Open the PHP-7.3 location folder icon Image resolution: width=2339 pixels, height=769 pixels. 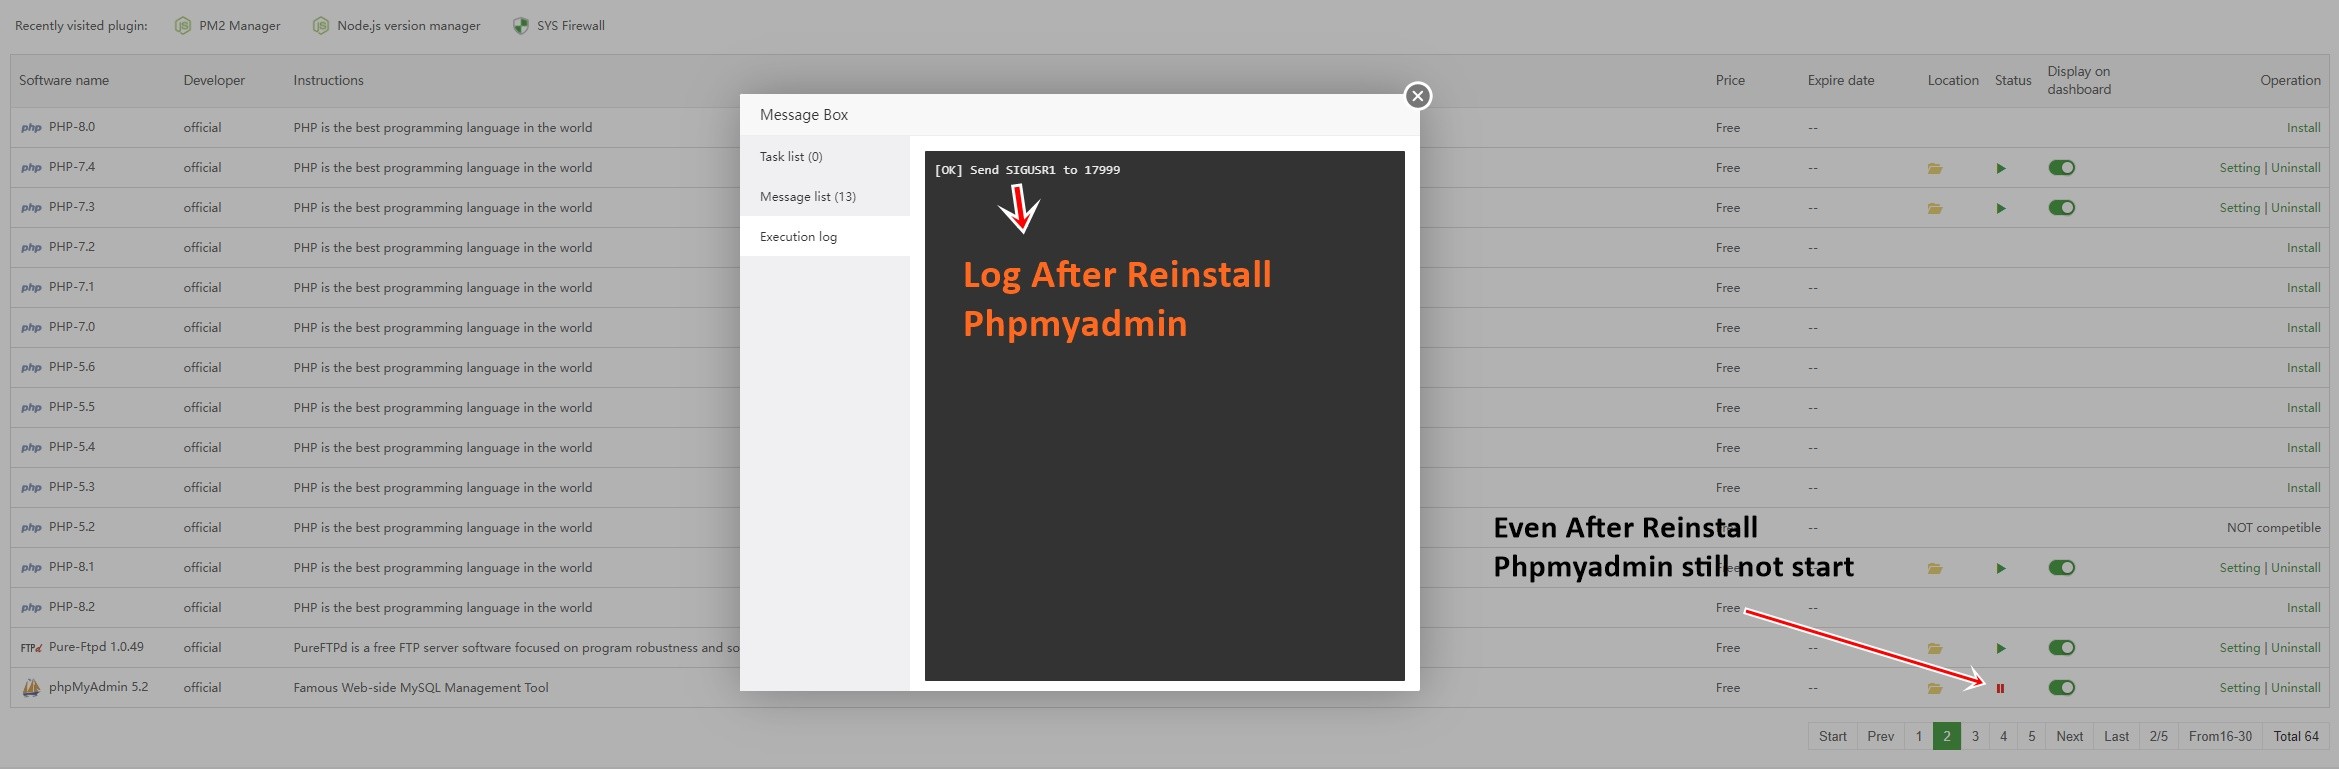point(1935,208)
